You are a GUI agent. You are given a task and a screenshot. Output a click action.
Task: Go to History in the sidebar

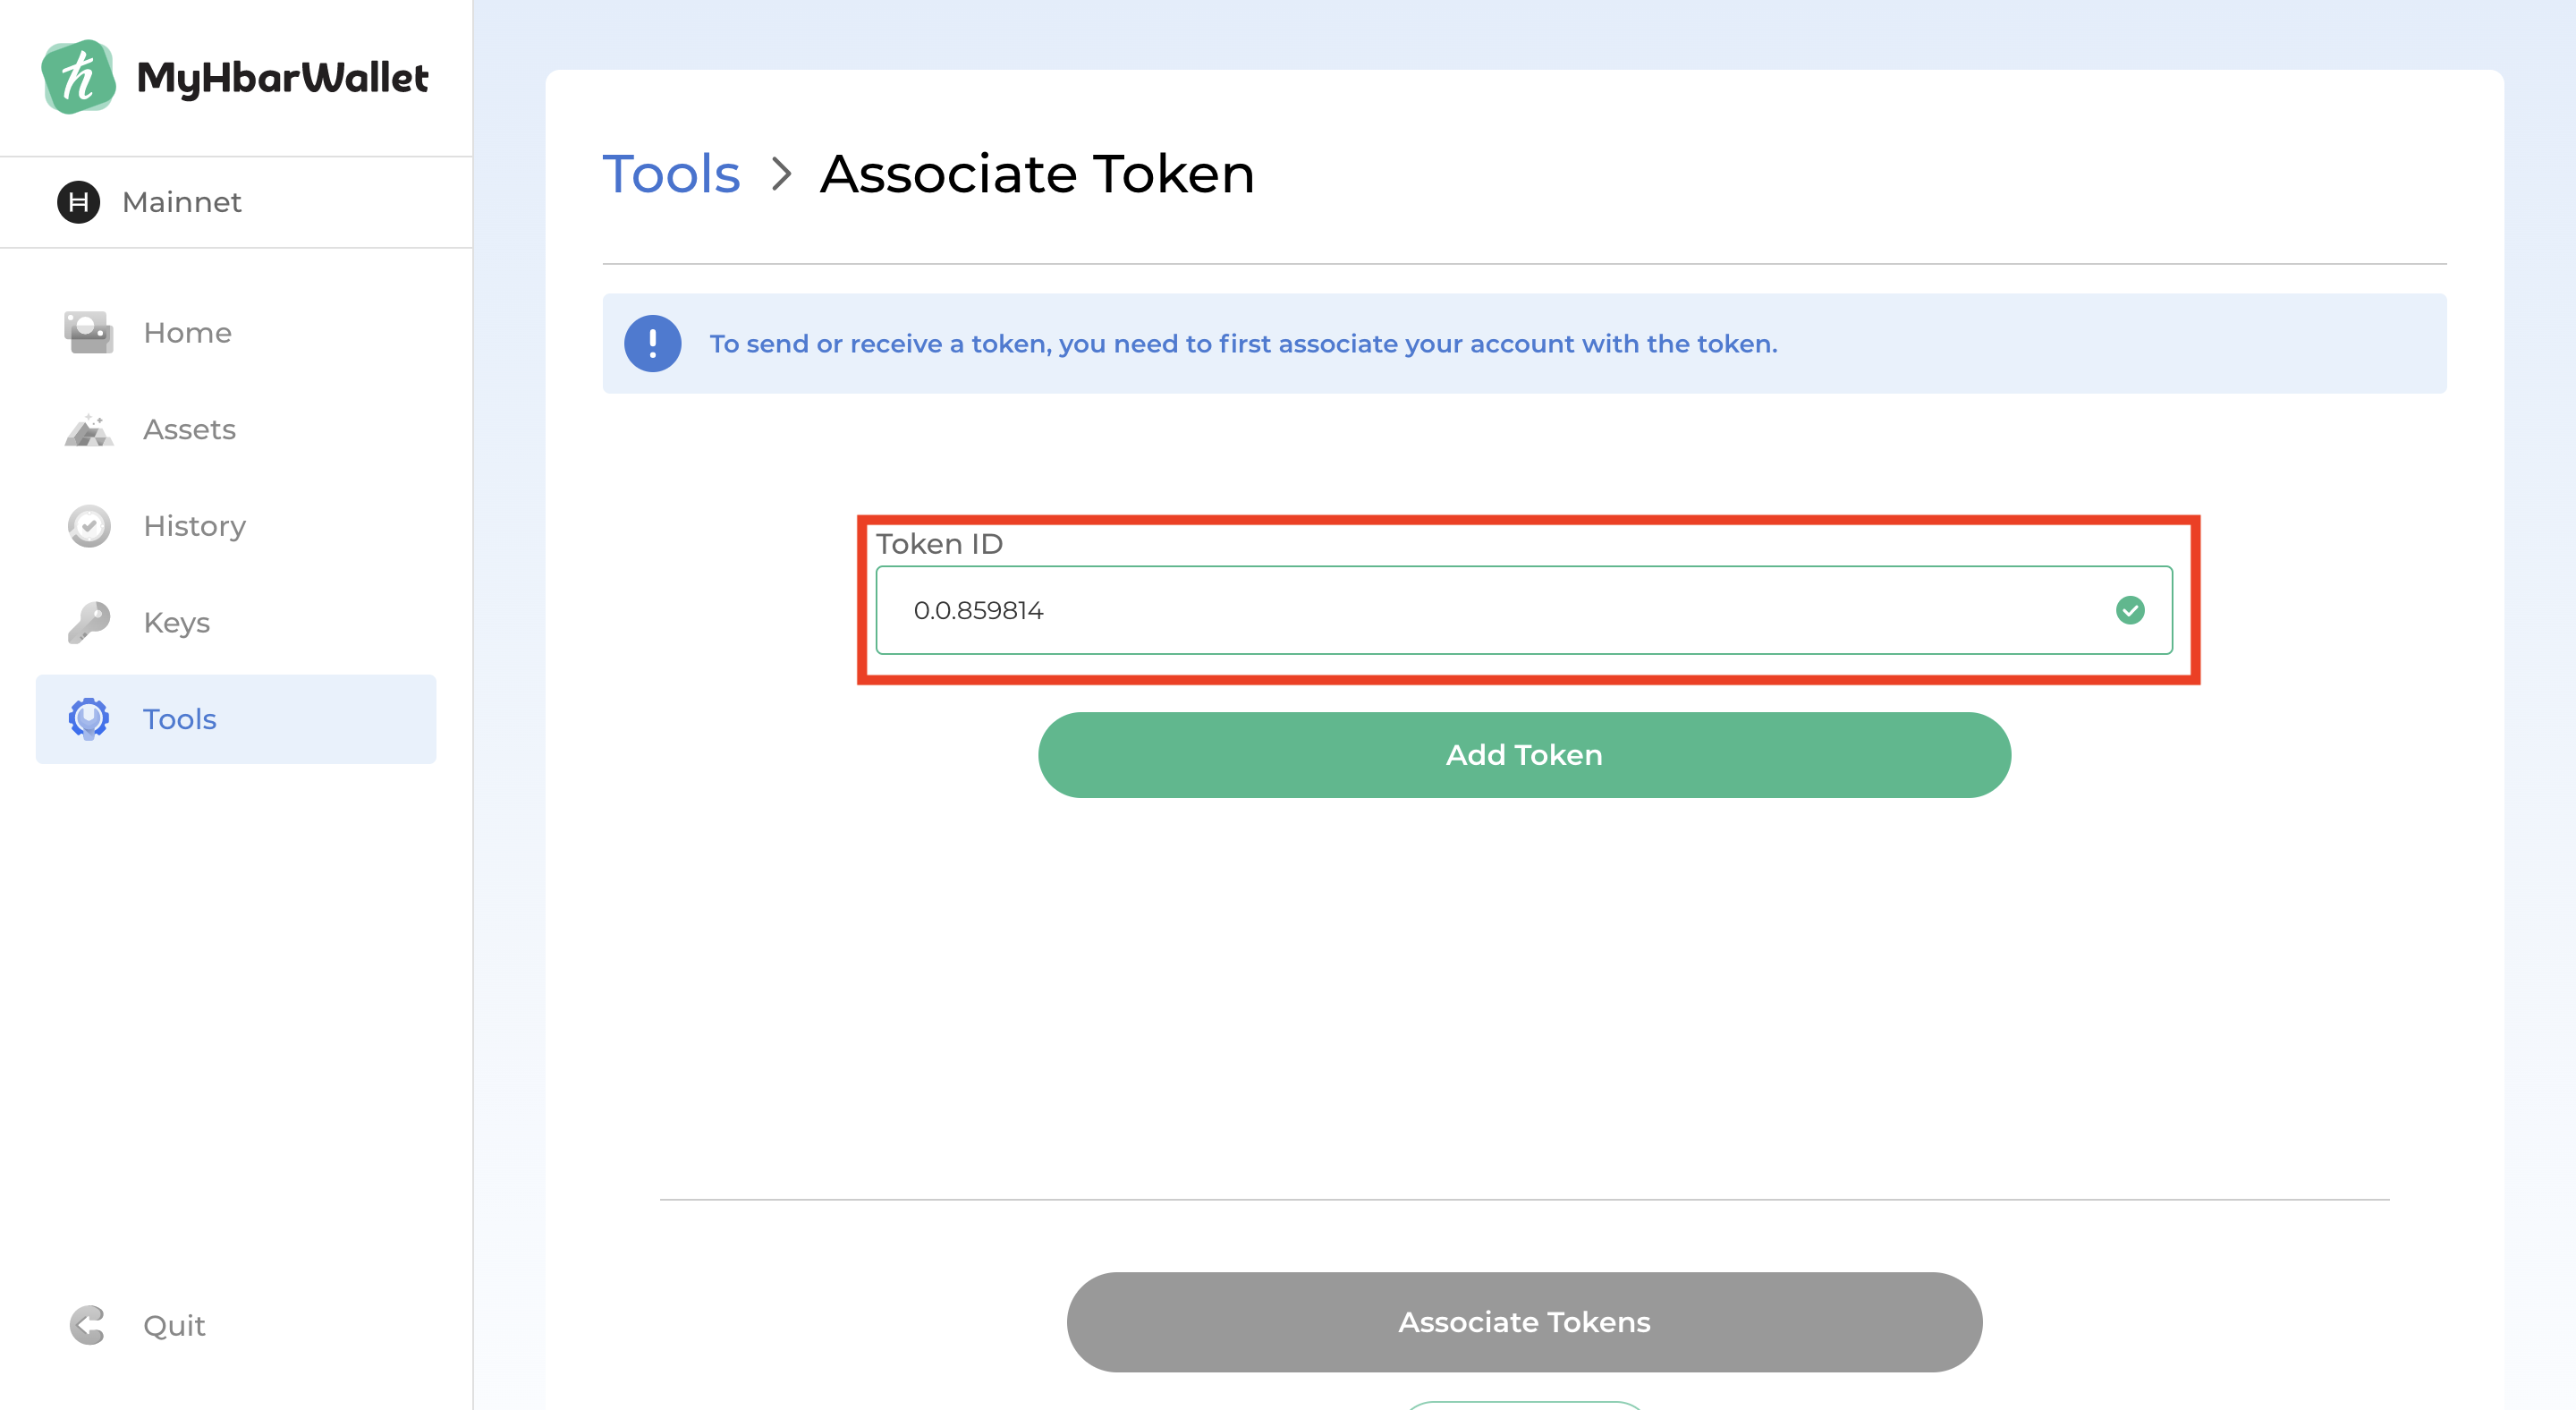click(194, 526)
